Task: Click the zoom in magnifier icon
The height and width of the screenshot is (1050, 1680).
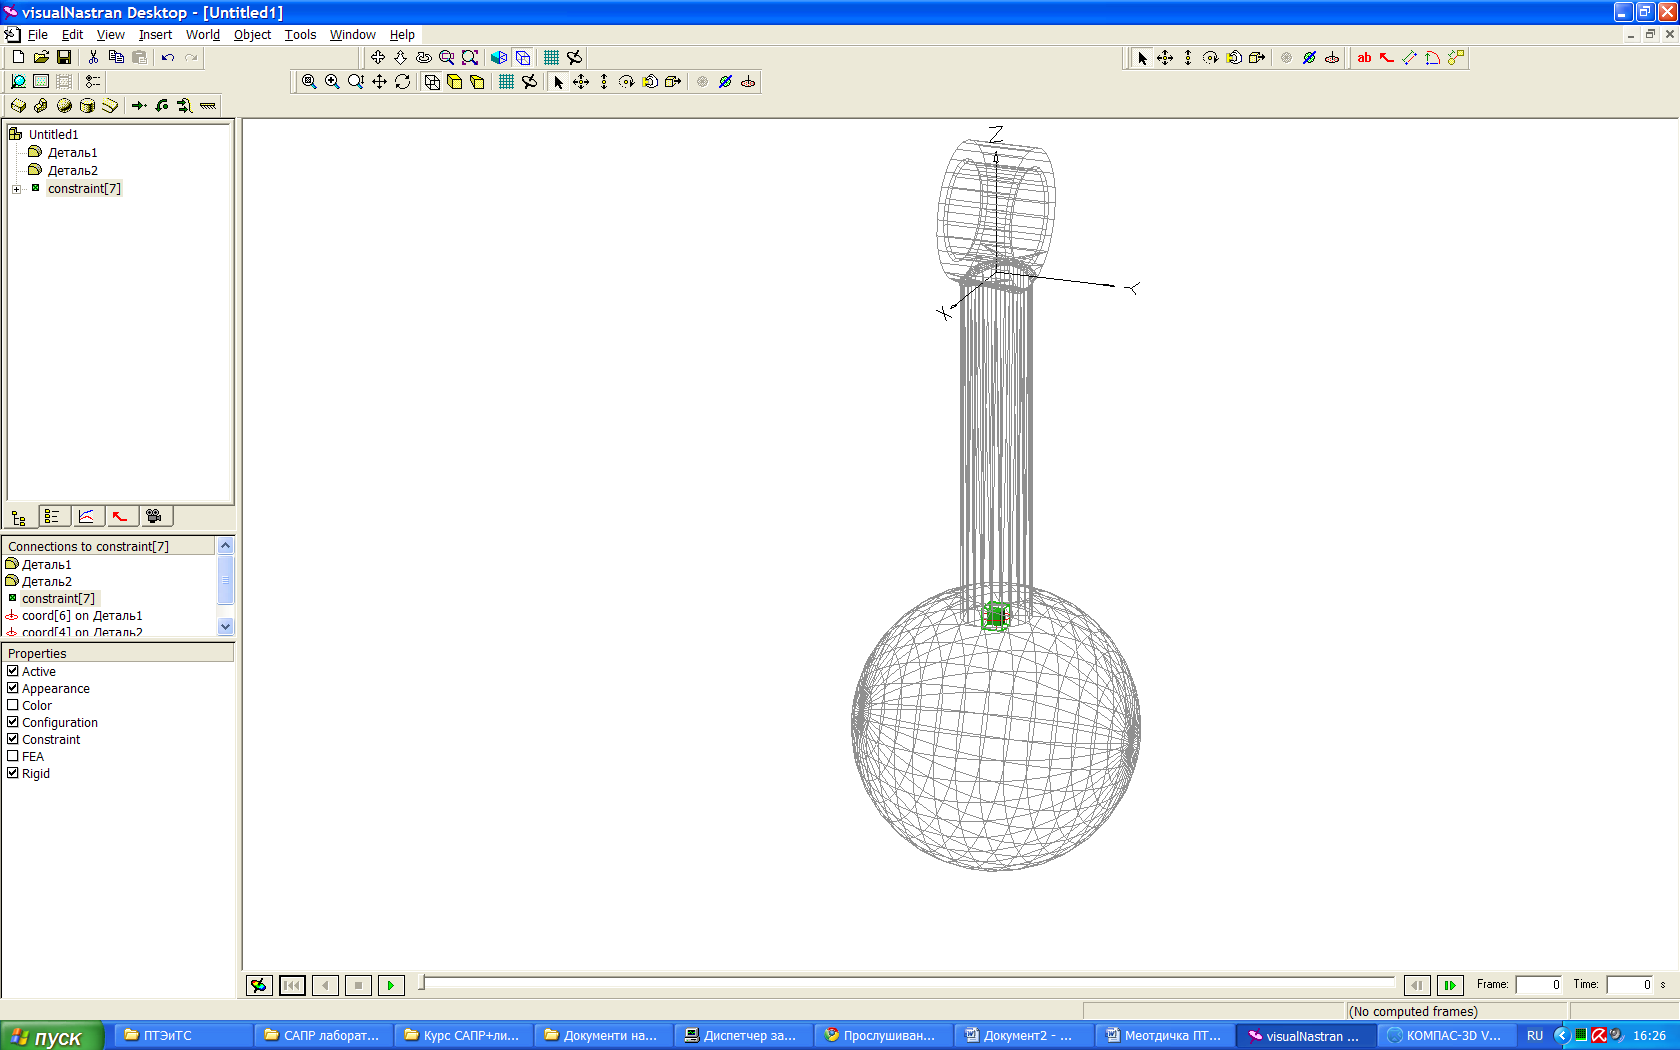Action: (x=332, y=81)
